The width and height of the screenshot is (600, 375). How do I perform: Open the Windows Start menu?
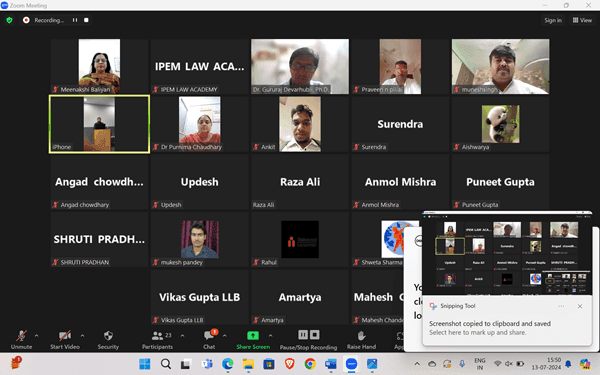[x=144, y=364]
